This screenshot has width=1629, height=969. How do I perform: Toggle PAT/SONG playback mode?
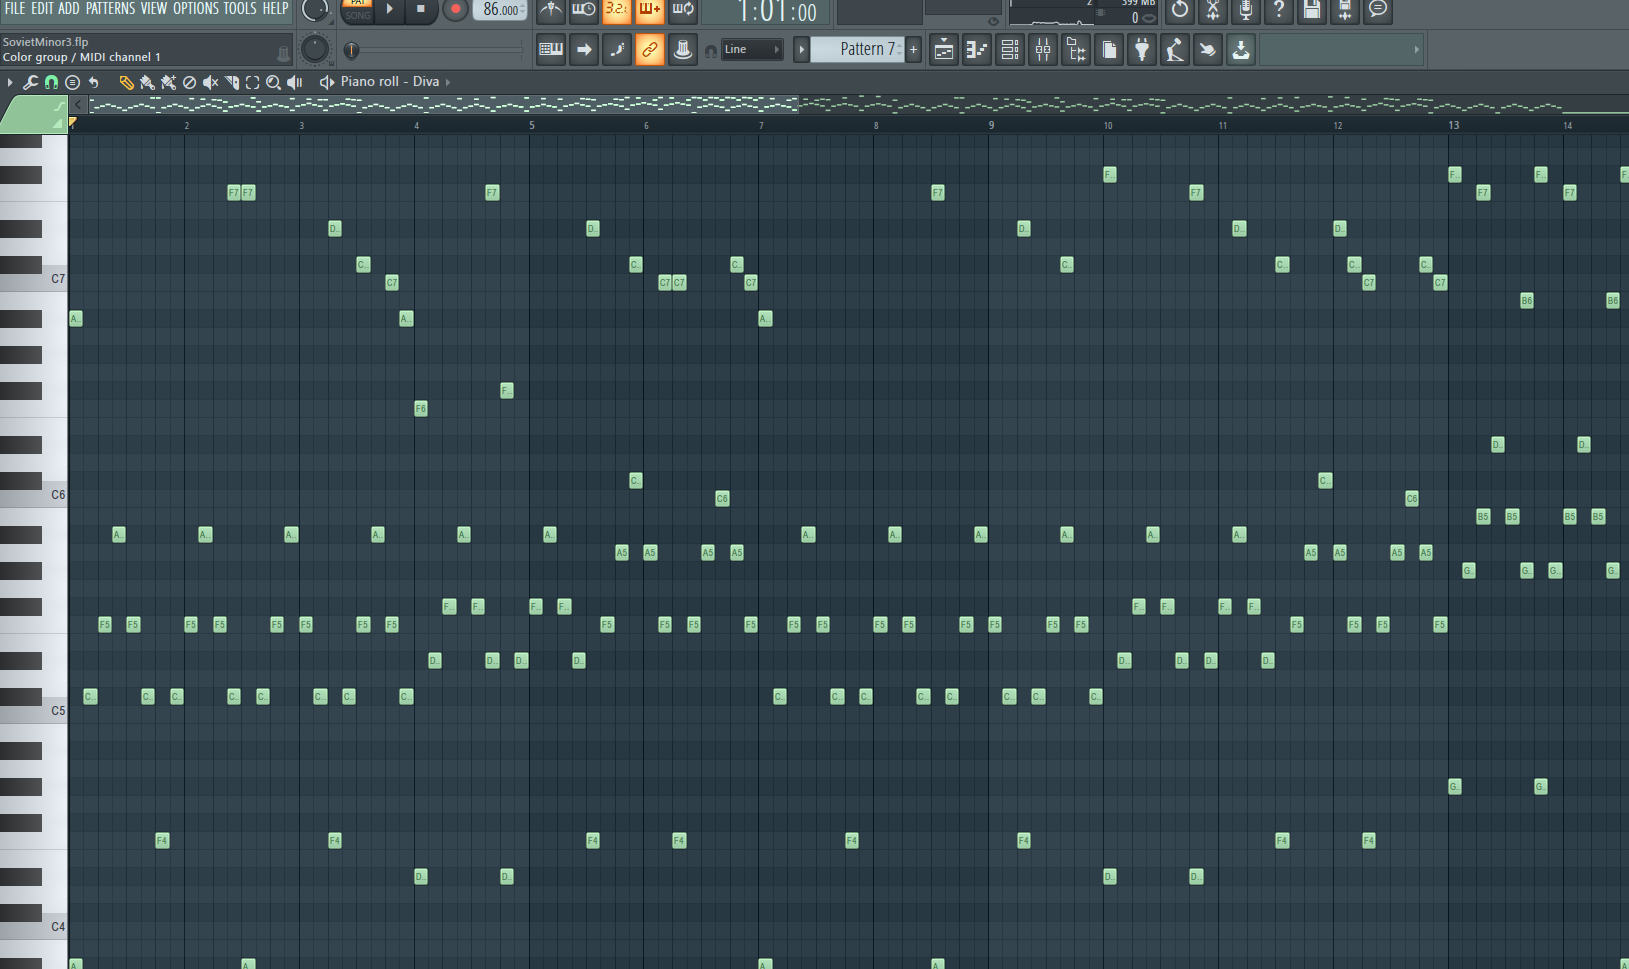[357, 10]
